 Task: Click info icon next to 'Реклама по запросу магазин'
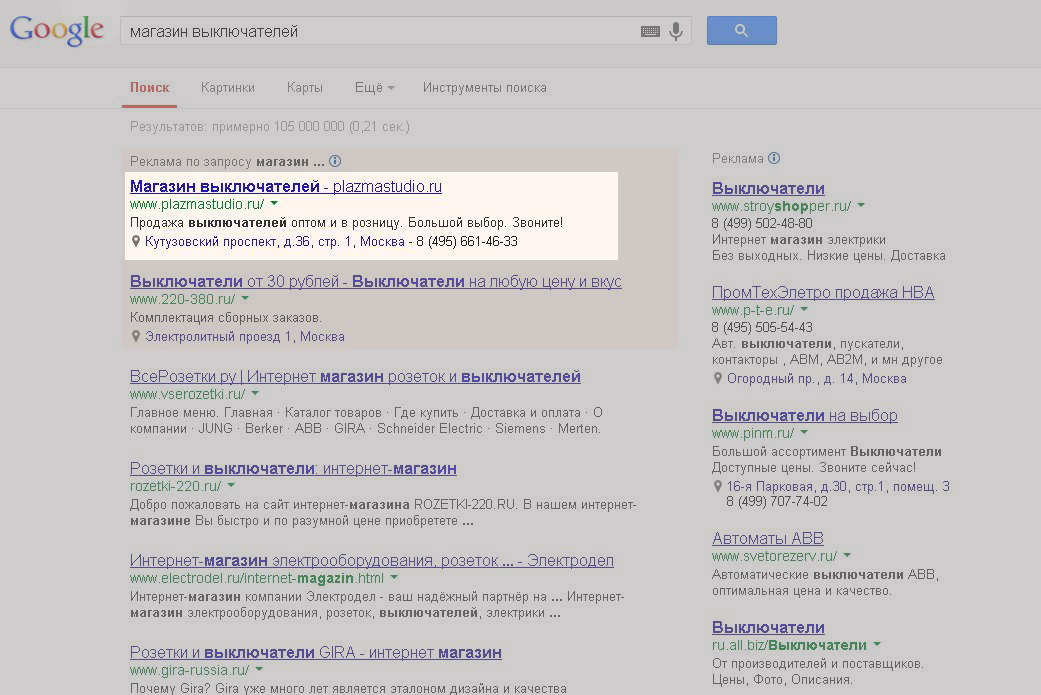pos(335,161)
